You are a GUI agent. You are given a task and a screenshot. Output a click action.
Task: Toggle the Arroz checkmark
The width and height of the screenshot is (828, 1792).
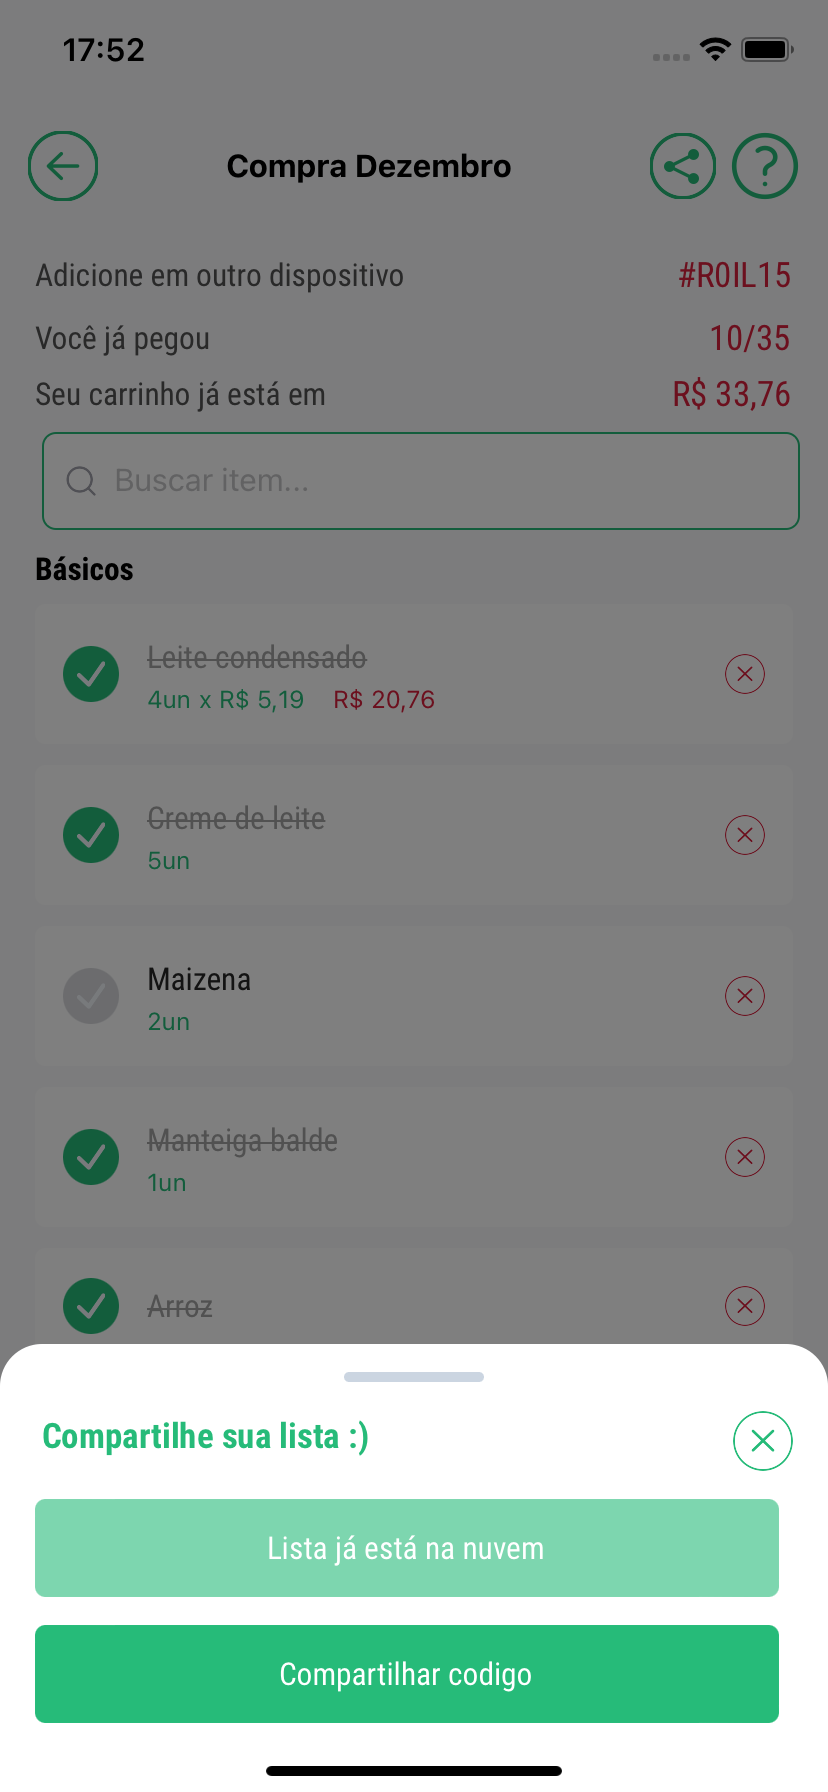click(91, 1306)
